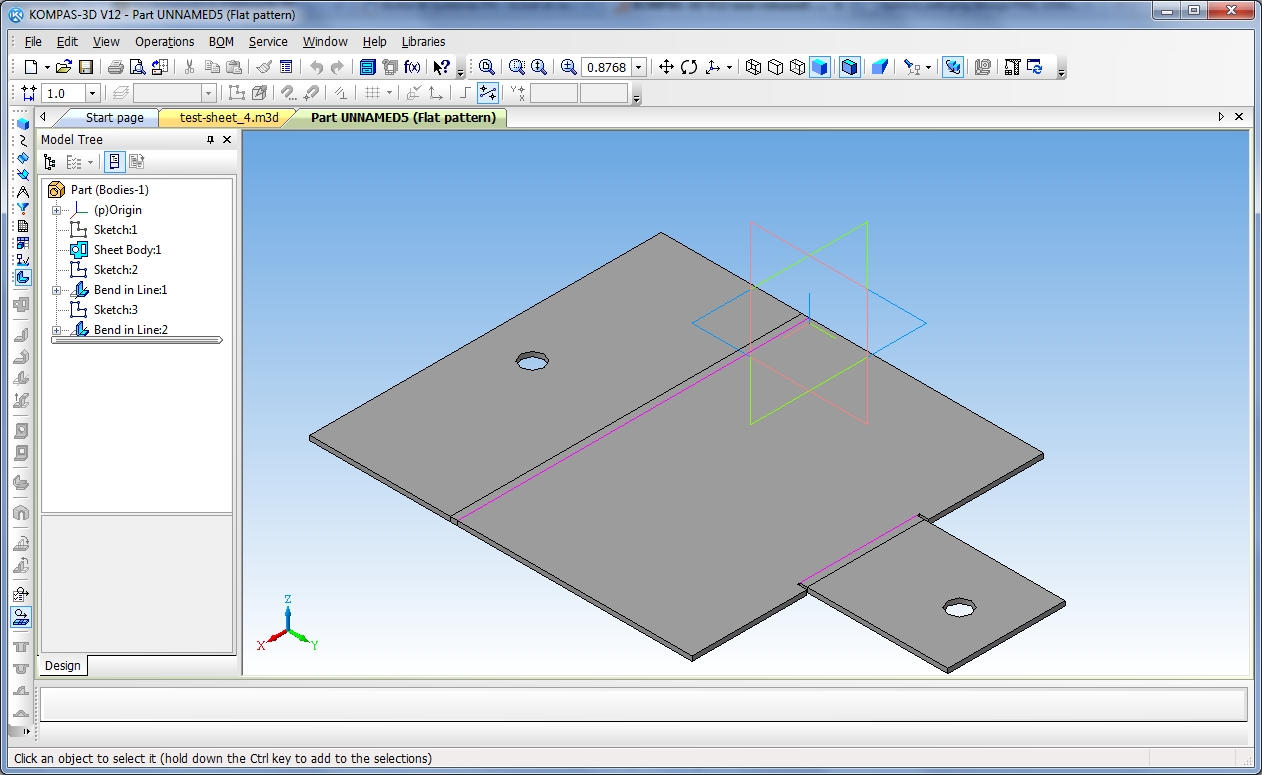Open the Variables f(x) tool
Image resolution: width=1262 pixels, height=775 pixels.
pos(412,67)
